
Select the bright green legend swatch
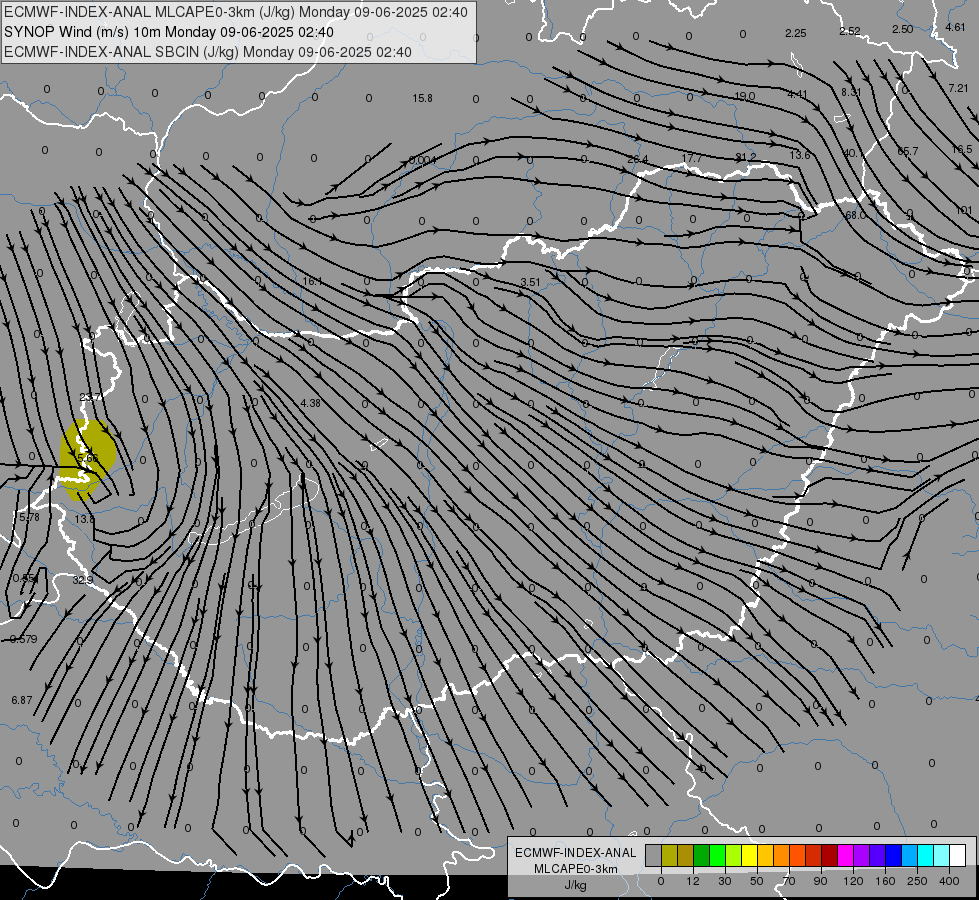717,856
